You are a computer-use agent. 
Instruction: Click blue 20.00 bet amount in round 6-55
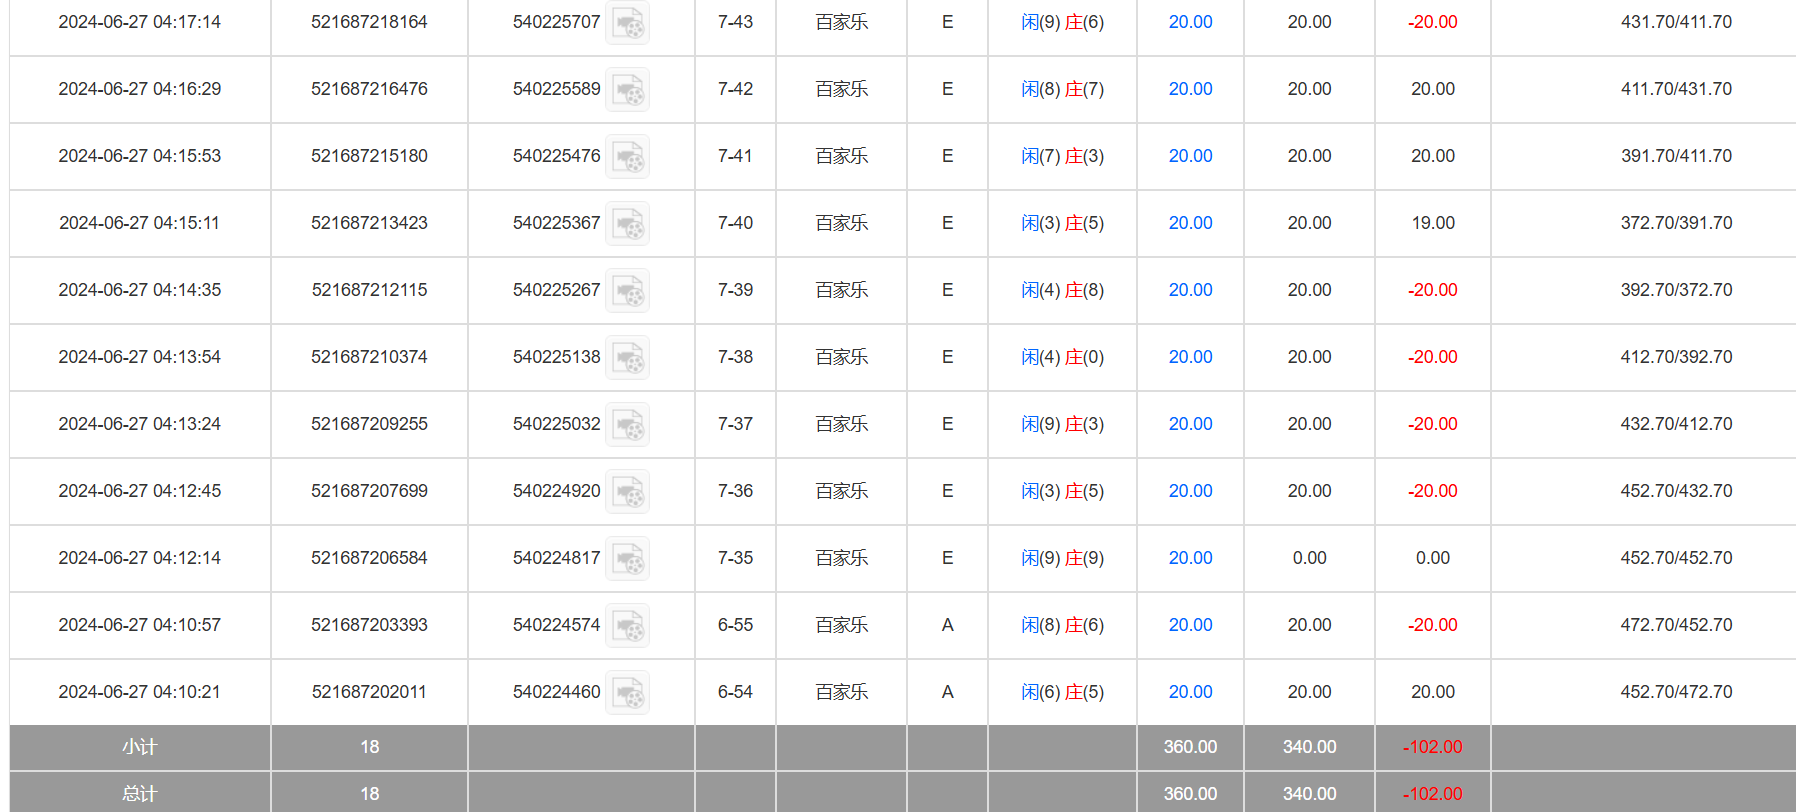1190,625
